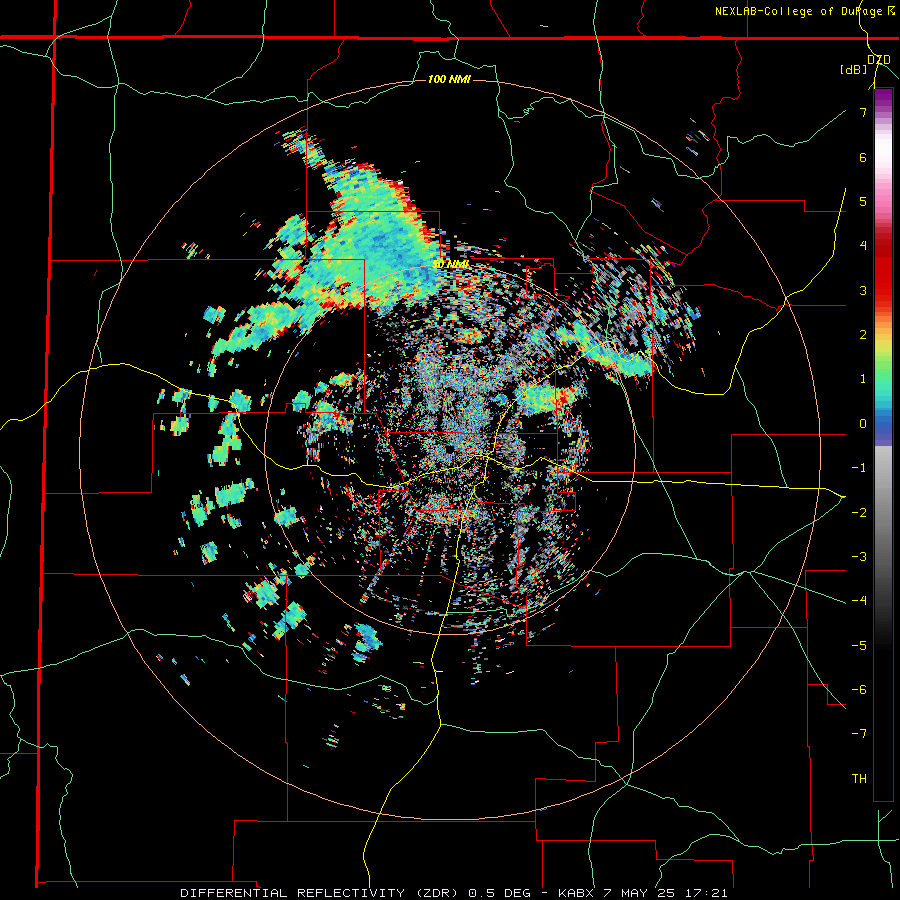Pick the -6 scale label
The height and width of the screenshot is (900, 900).
click(x=859, y=689)
